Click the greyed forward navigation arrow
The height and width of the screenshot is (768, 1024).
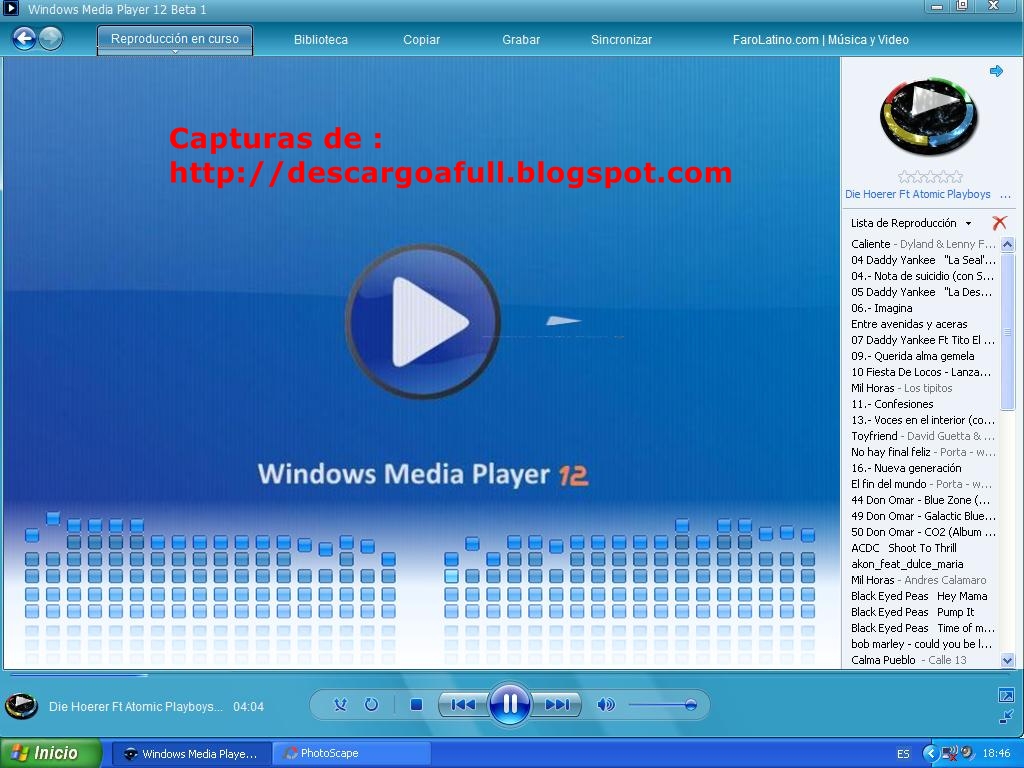click(50, 39)
